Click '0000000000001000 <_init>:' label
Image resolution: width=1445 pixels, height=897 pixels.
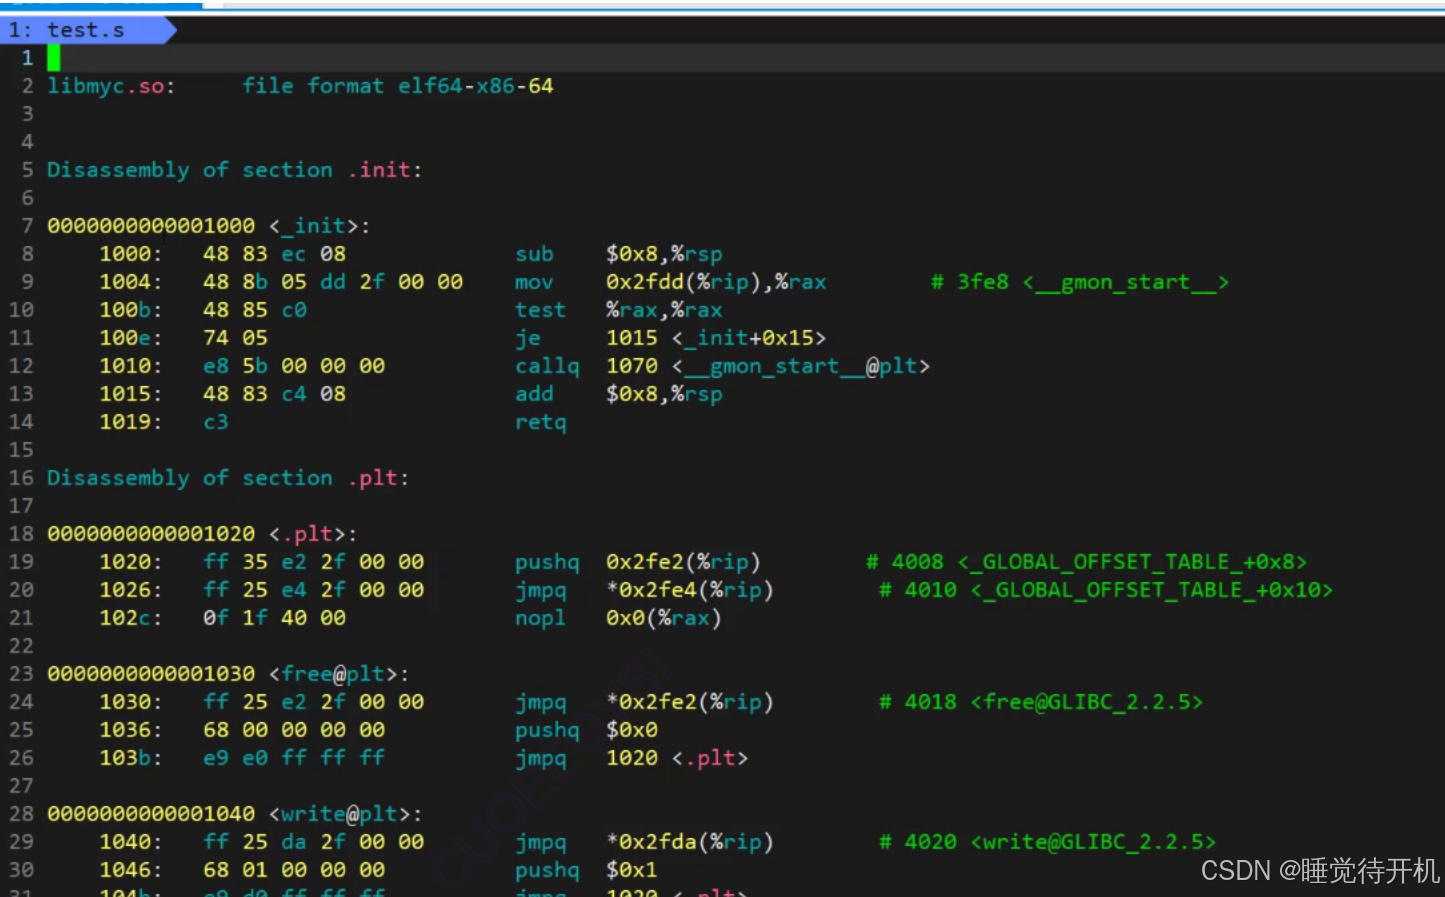(x=209, y=226)
